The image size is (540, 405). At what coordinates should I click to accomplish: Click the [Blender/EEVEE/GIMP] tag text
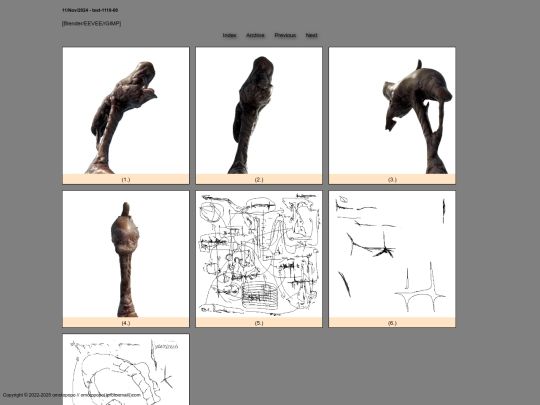pos(91,23)
